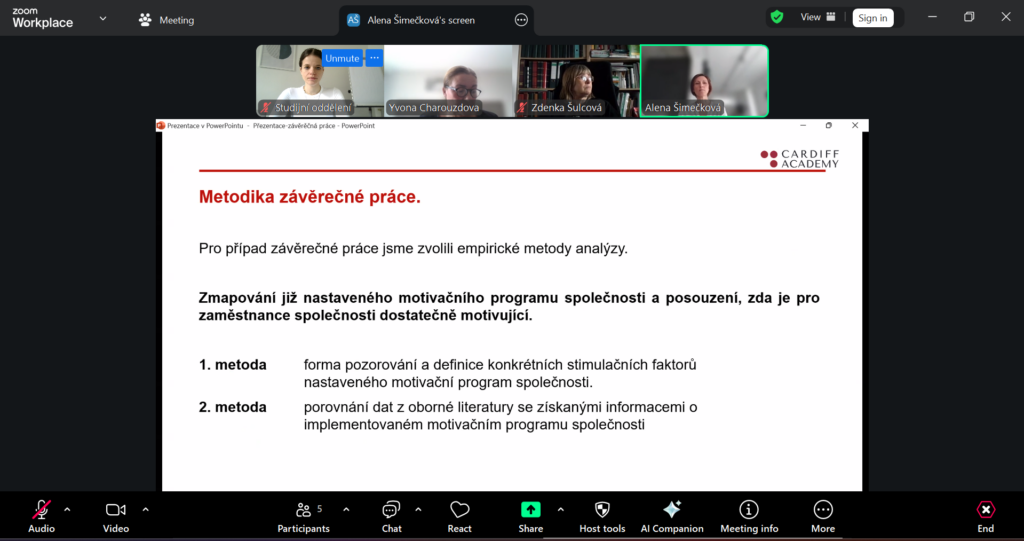This screenshot has height=541, width=1024.
Task: Click the PowerPoint icon in shared window title
Action: (x=161, y=125)
